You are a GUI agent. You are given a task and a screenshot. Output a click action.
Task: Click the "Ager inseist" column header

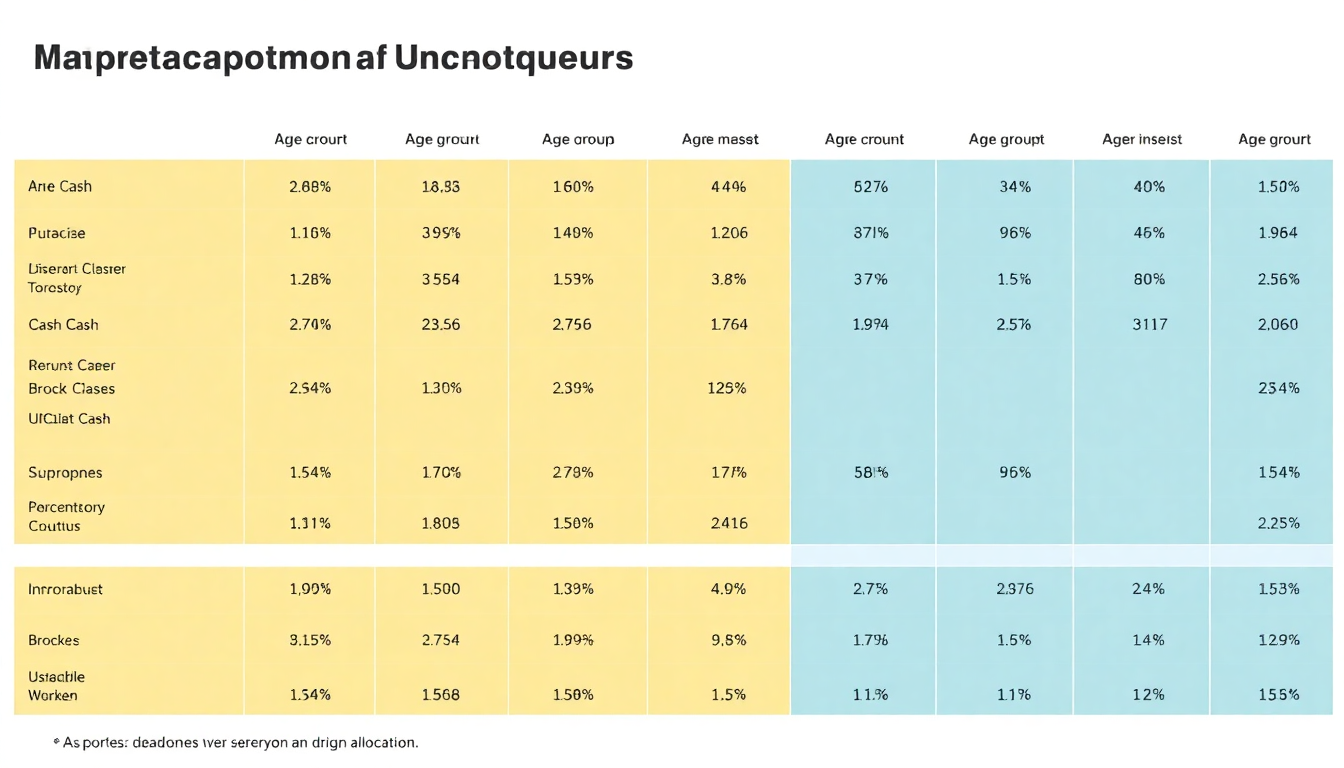[1142, 139]
